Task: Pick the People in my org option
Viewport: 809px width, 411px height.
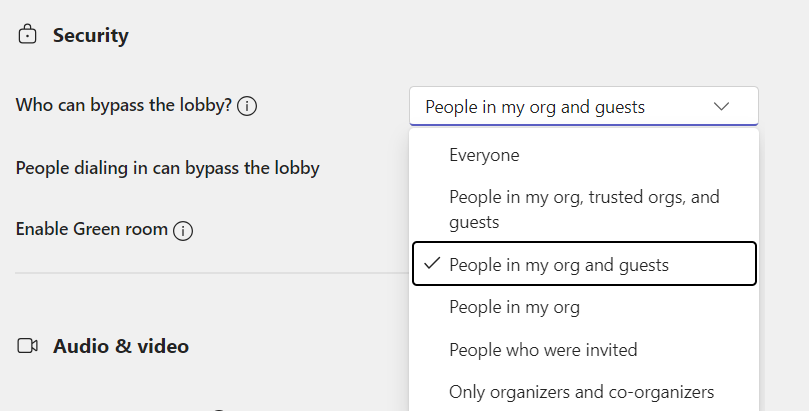Action: coord(514,307)
